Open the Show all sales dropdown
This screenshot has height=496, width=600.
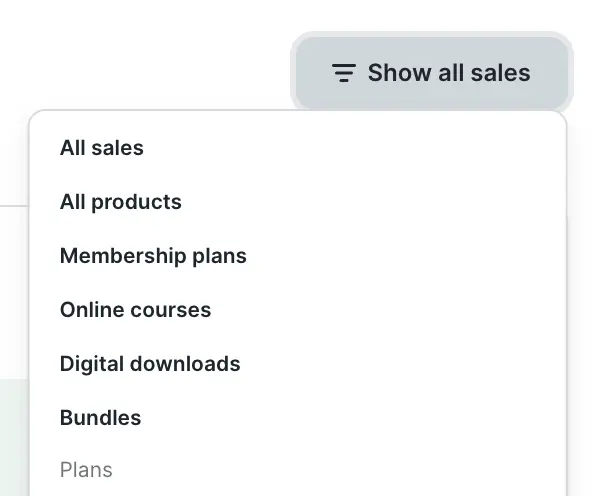point(432,73)
